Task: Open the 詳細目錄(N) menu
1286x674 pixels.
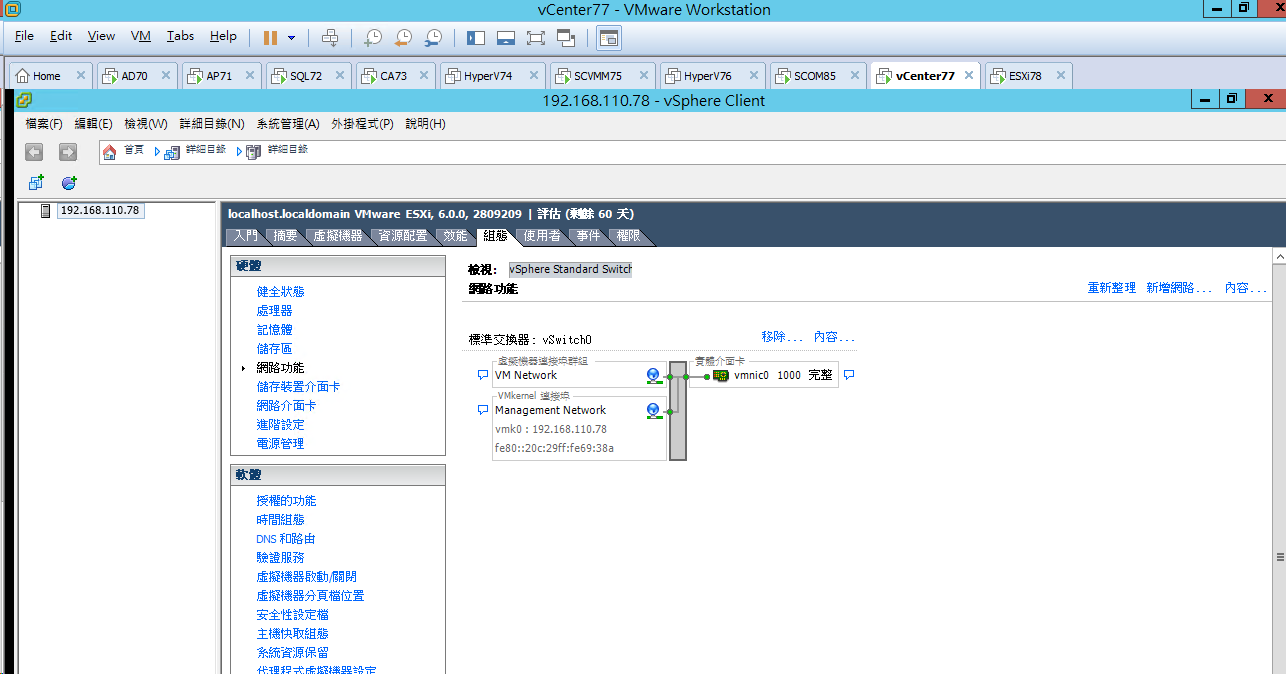Action: pyautogui.click(x=212, y=124)
